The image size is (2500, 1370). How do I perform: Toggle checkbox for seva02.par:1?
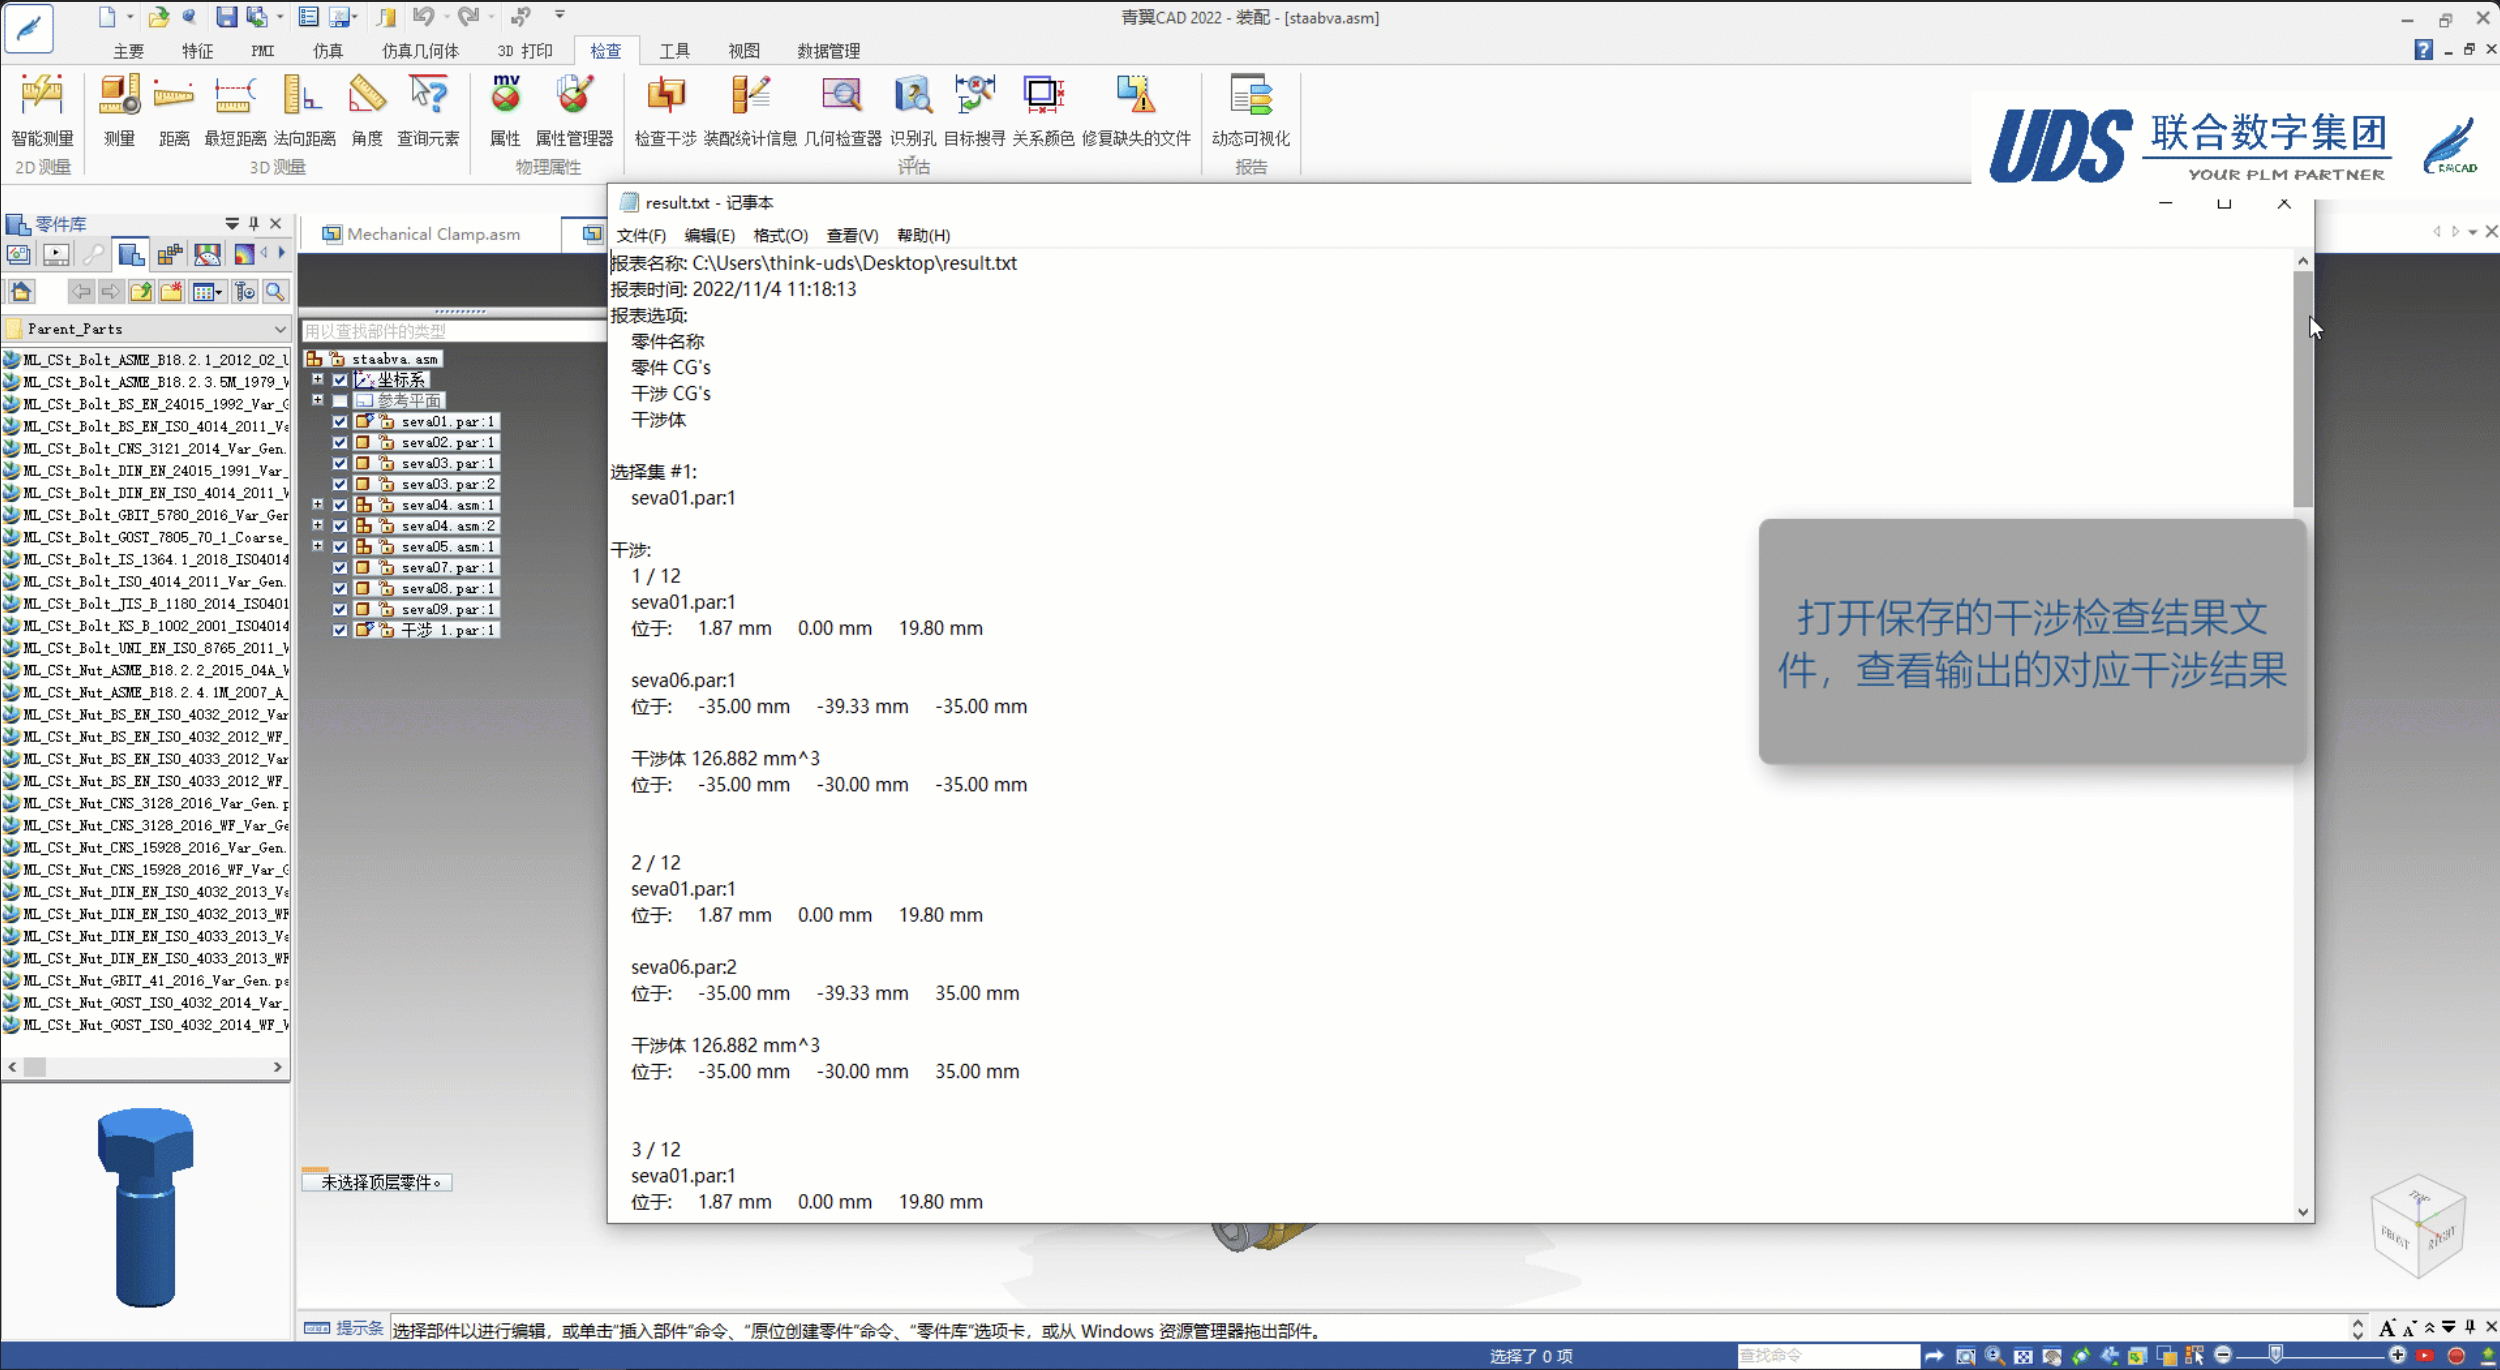(340, 442)
